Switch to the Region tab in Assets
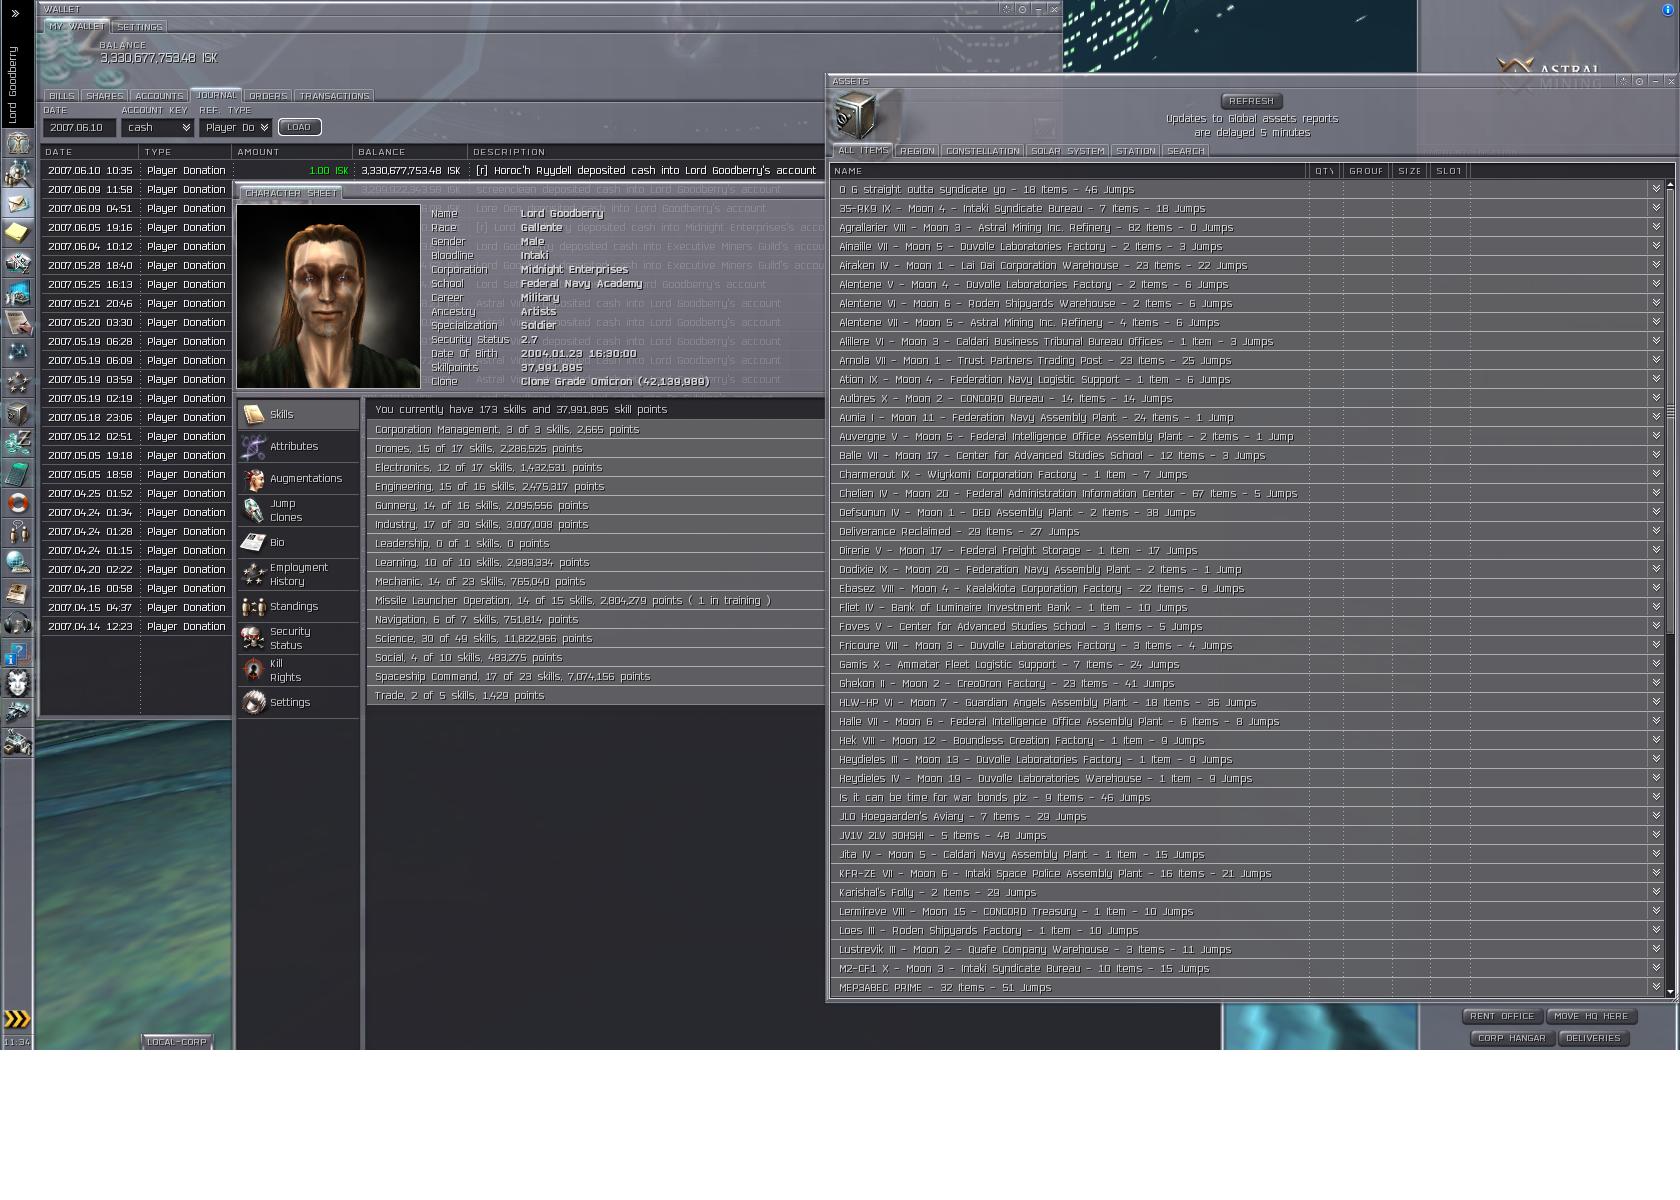The height and width of the screenshot is (1200, 1680). [x=917, y=151]
